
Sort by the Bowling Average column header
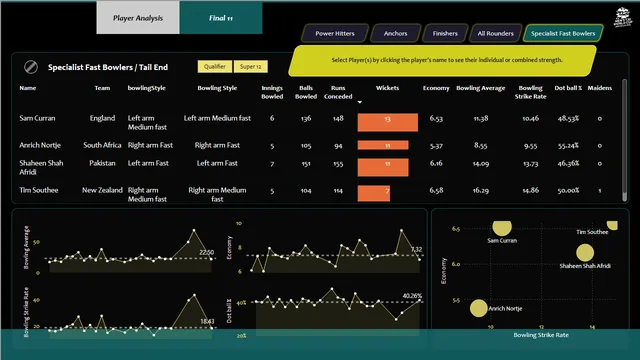coord(480,88)
